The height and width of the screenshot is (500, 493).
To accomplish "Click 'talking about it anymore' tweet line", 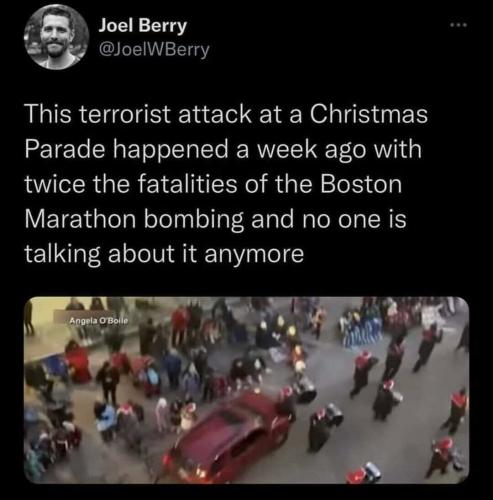I will (164, 255).
